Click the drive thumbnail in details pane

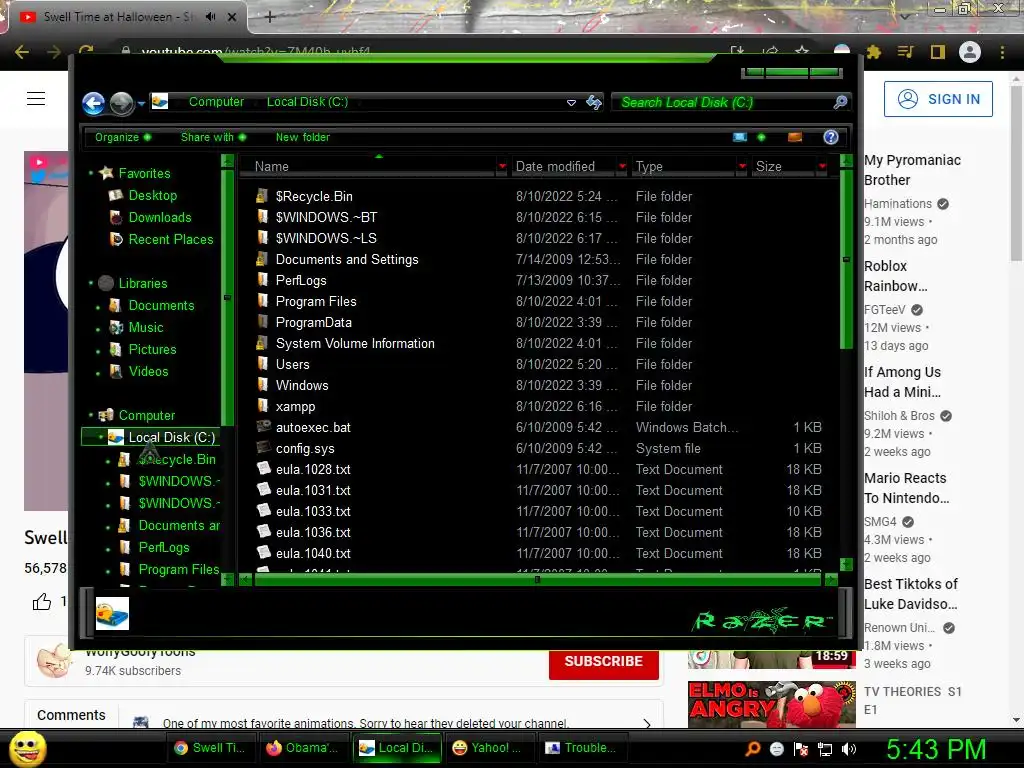coord(112,613)
